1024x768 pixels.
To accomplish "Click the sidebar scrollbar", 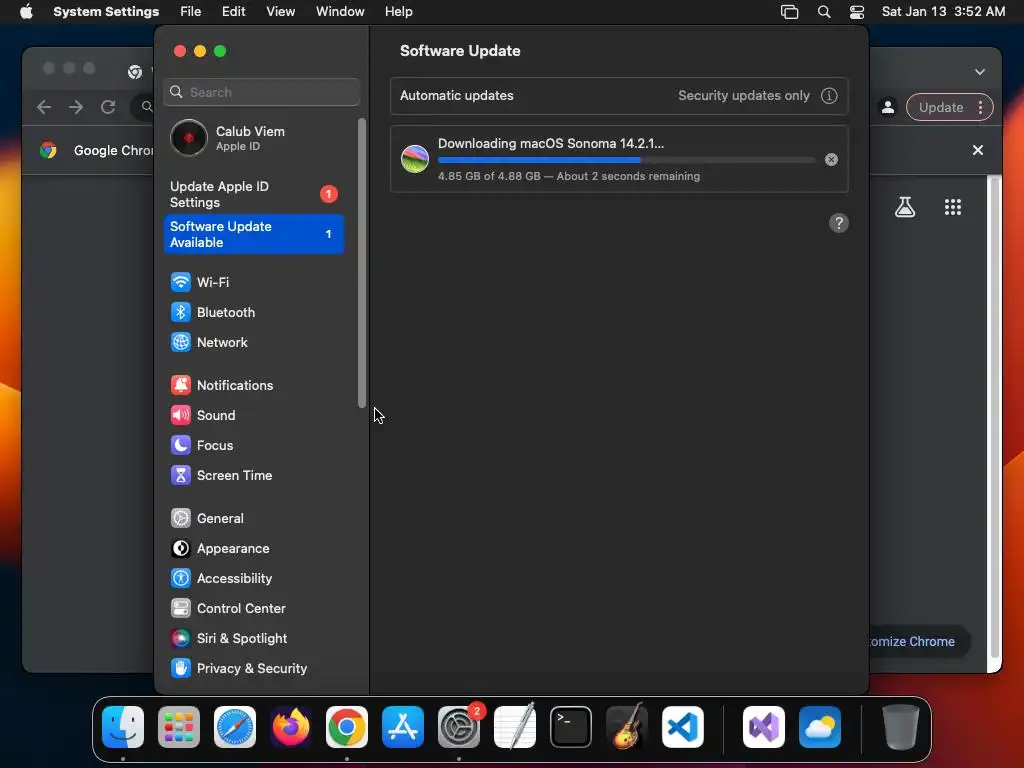I will click(x=362, y=263).
